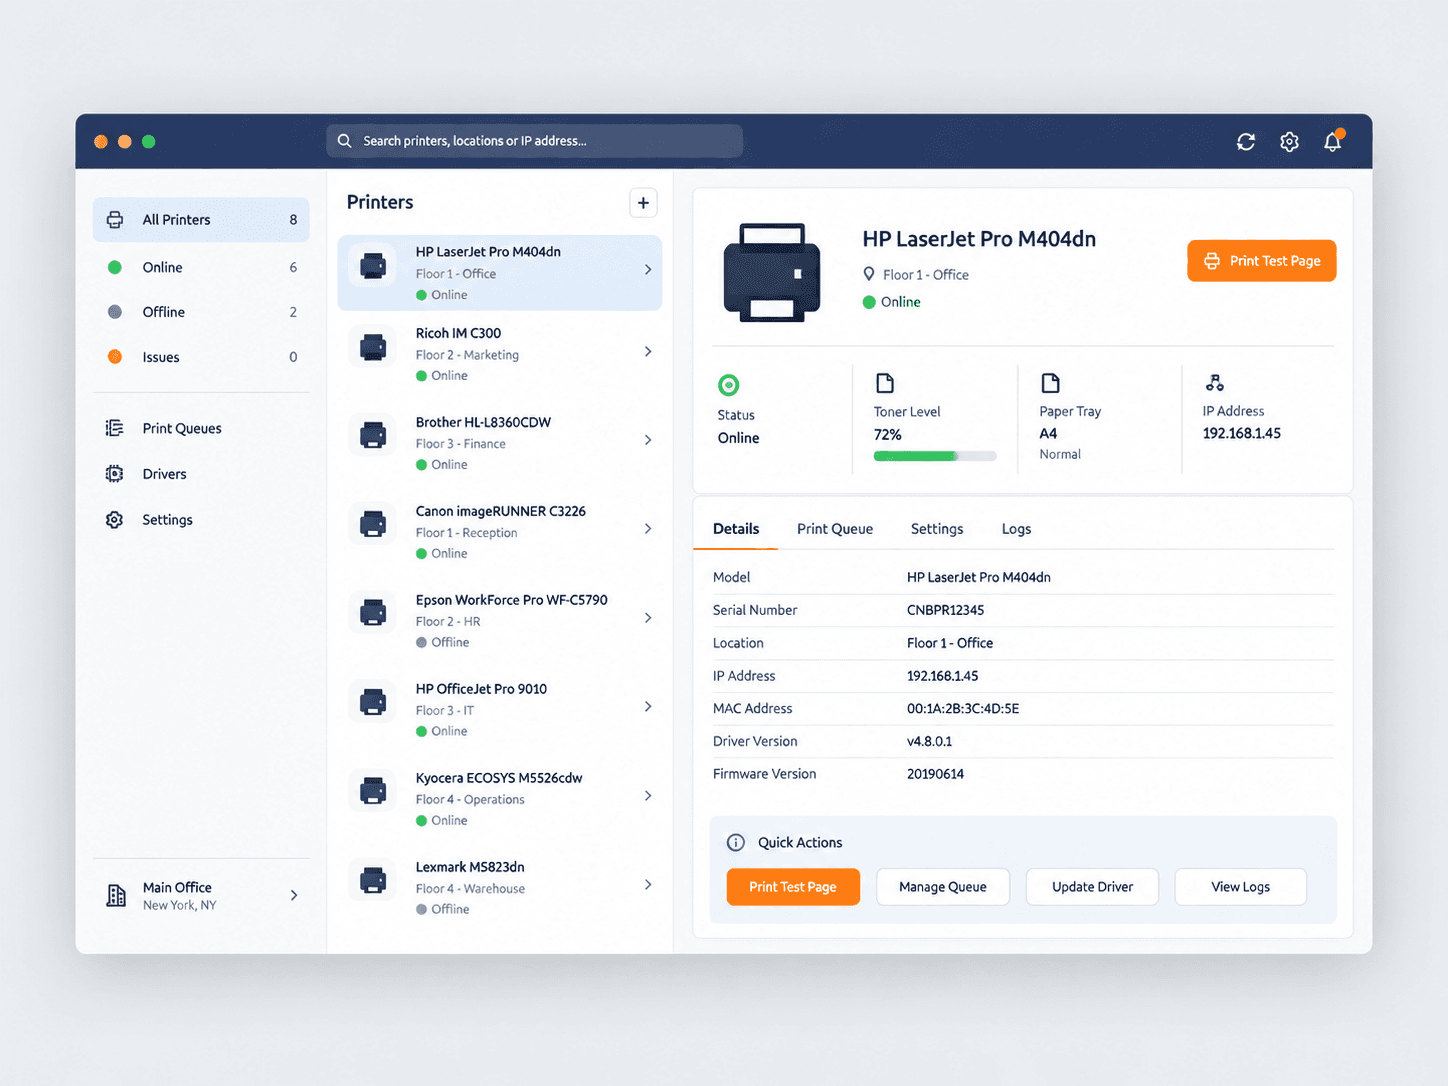Click the Update Driver button
This screenshot has height=1086, width=1448.
[x=1092, y=887]
